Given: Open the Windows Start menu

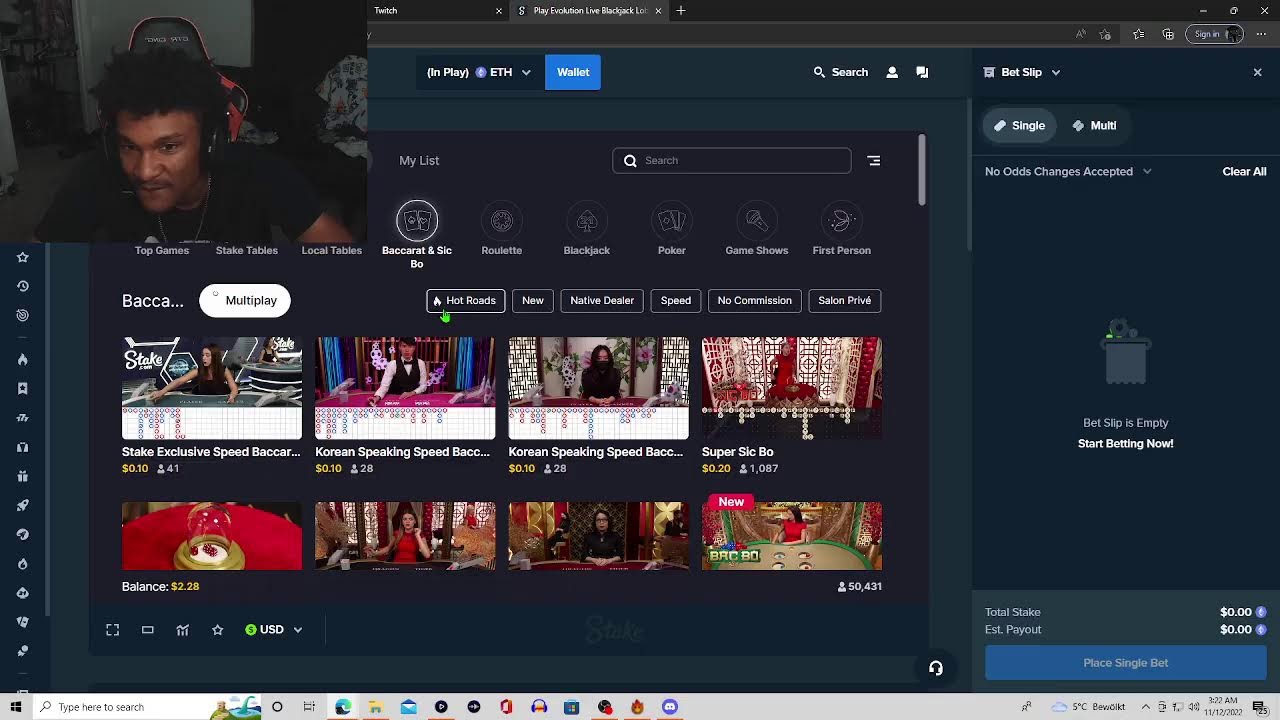Looking at the screenshot, I should (16, 707).
